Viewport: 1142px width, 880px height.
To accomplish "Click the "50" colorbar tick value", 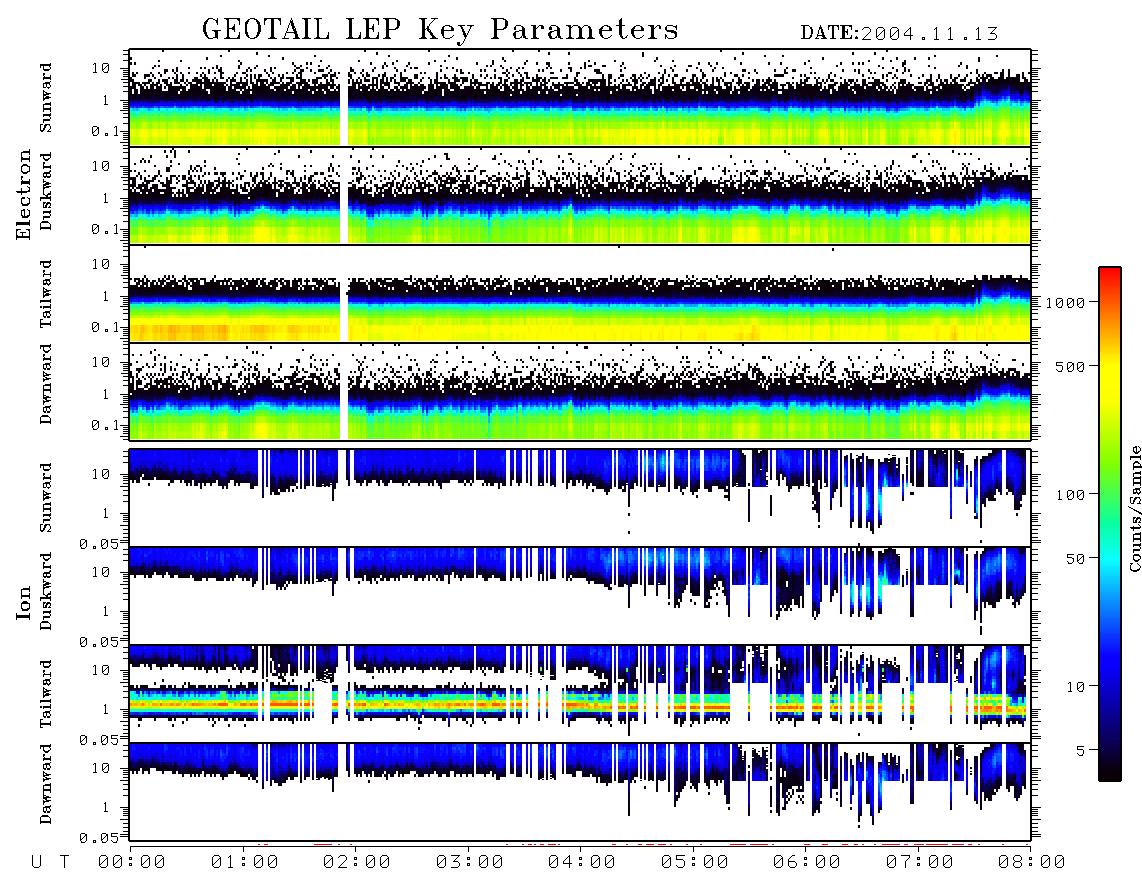I will [x=1075, y=559].
